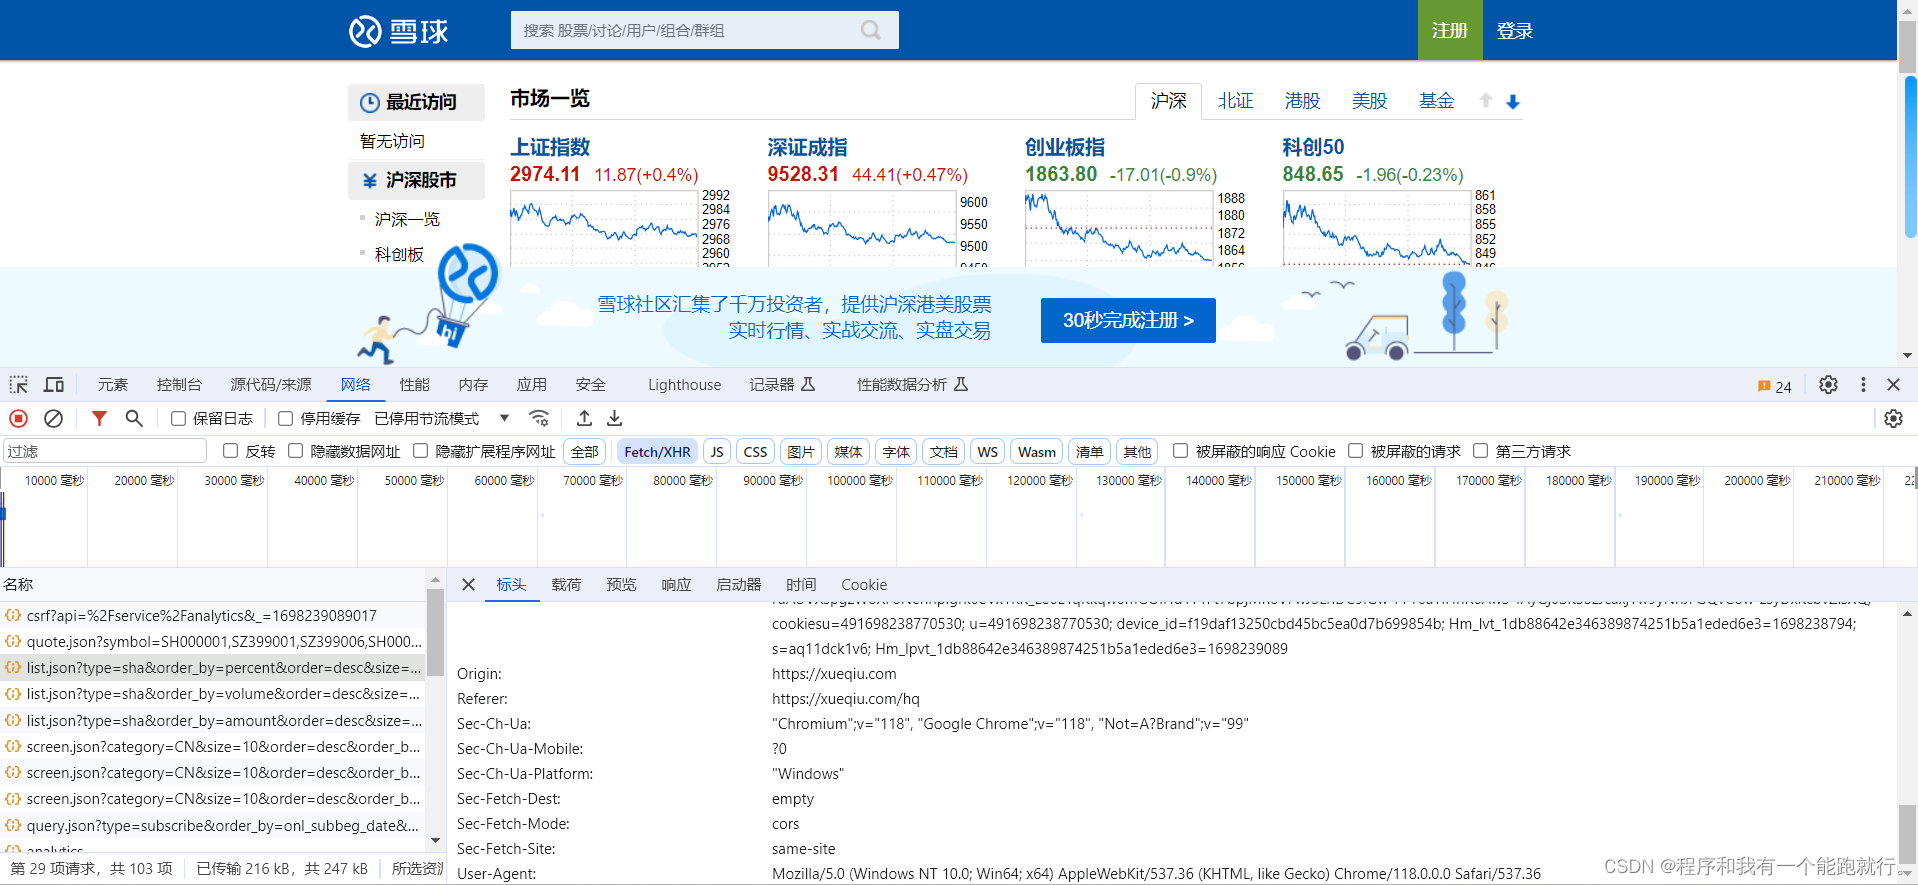Open the throttling mode dropdown
This screenshot has width=1918, height=885.
[x=442, y=419]
